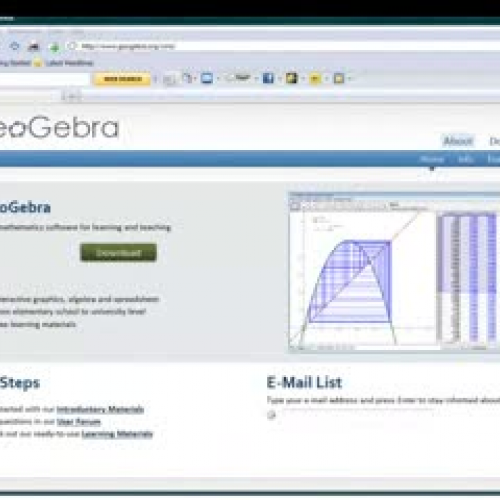
Task: Click the small icon below E-Mail List text
Action: click(271, 415)
